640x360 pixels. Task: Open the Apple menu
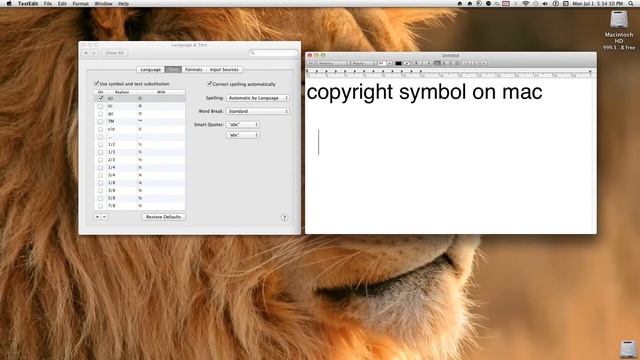click(9, 3)
